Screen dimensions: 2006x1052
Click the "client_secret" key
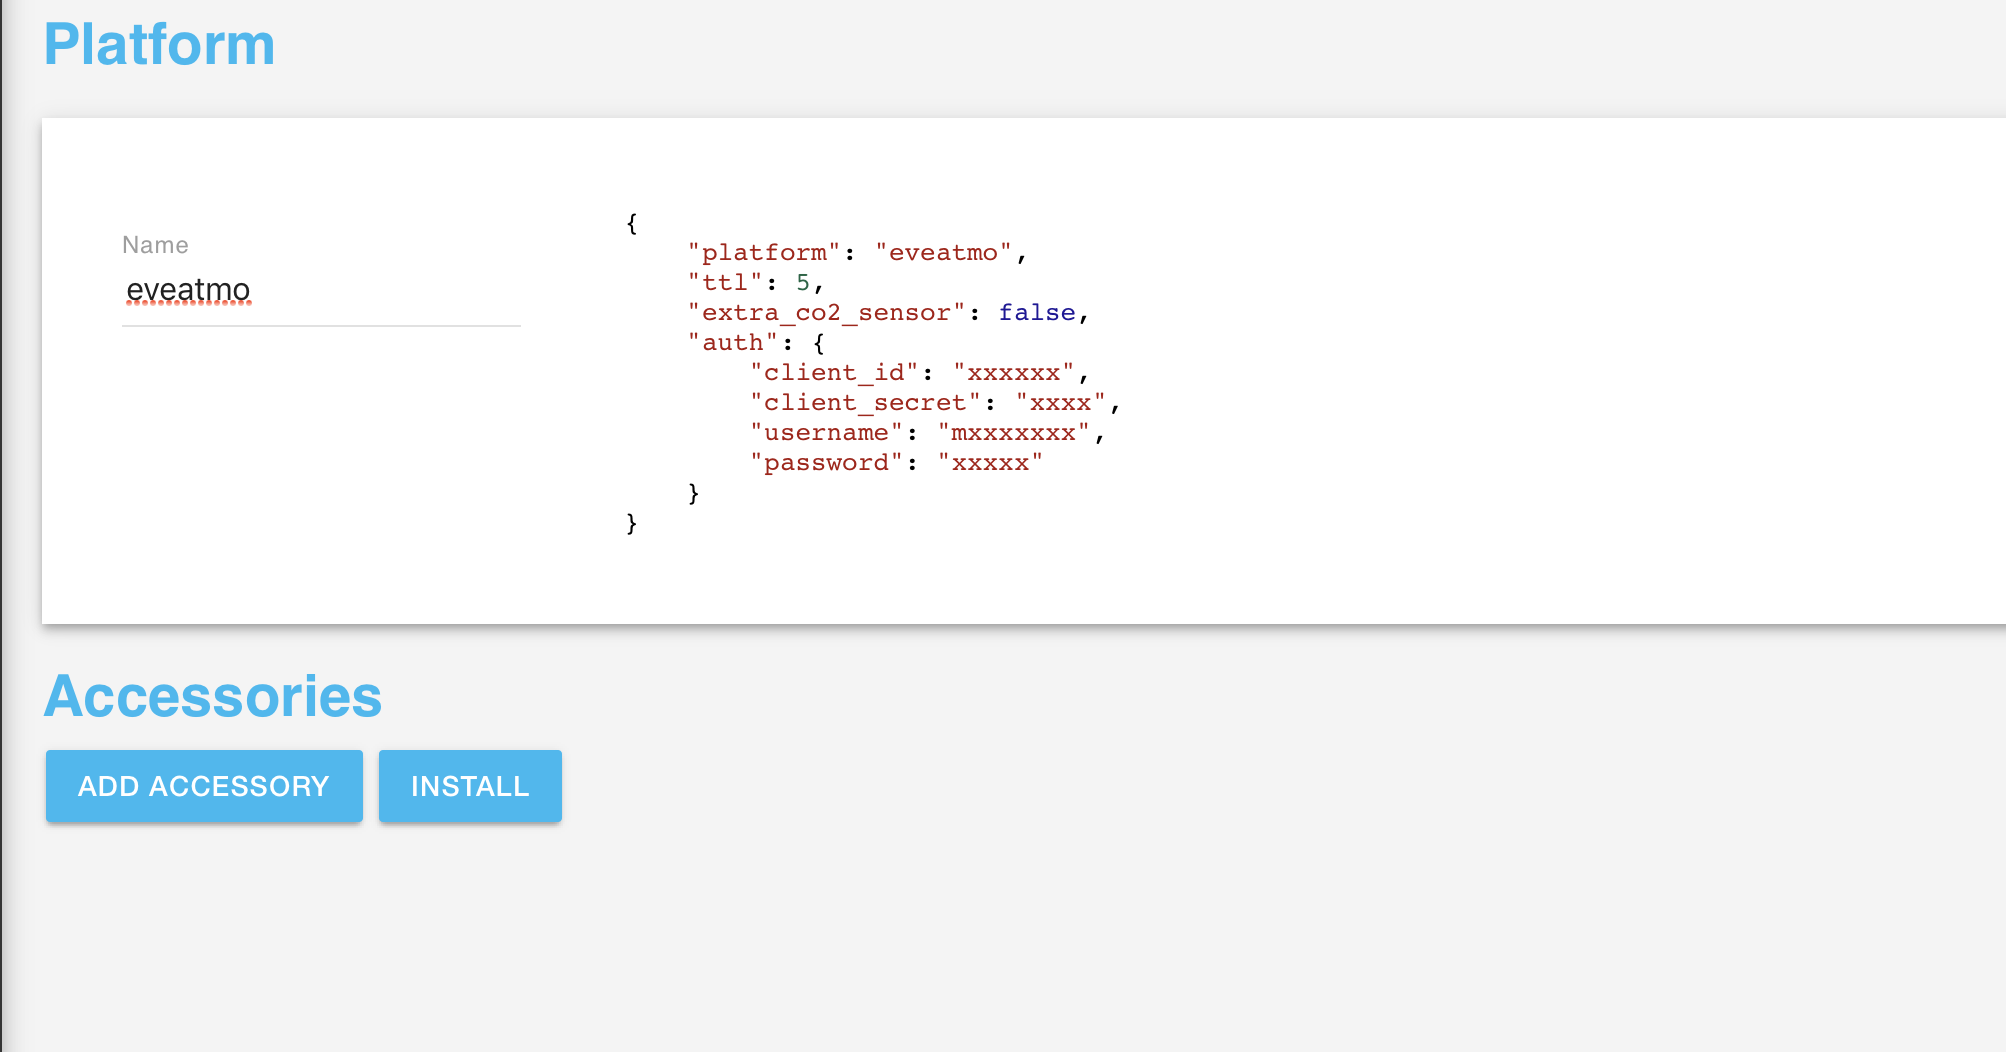tap(865, 403)
